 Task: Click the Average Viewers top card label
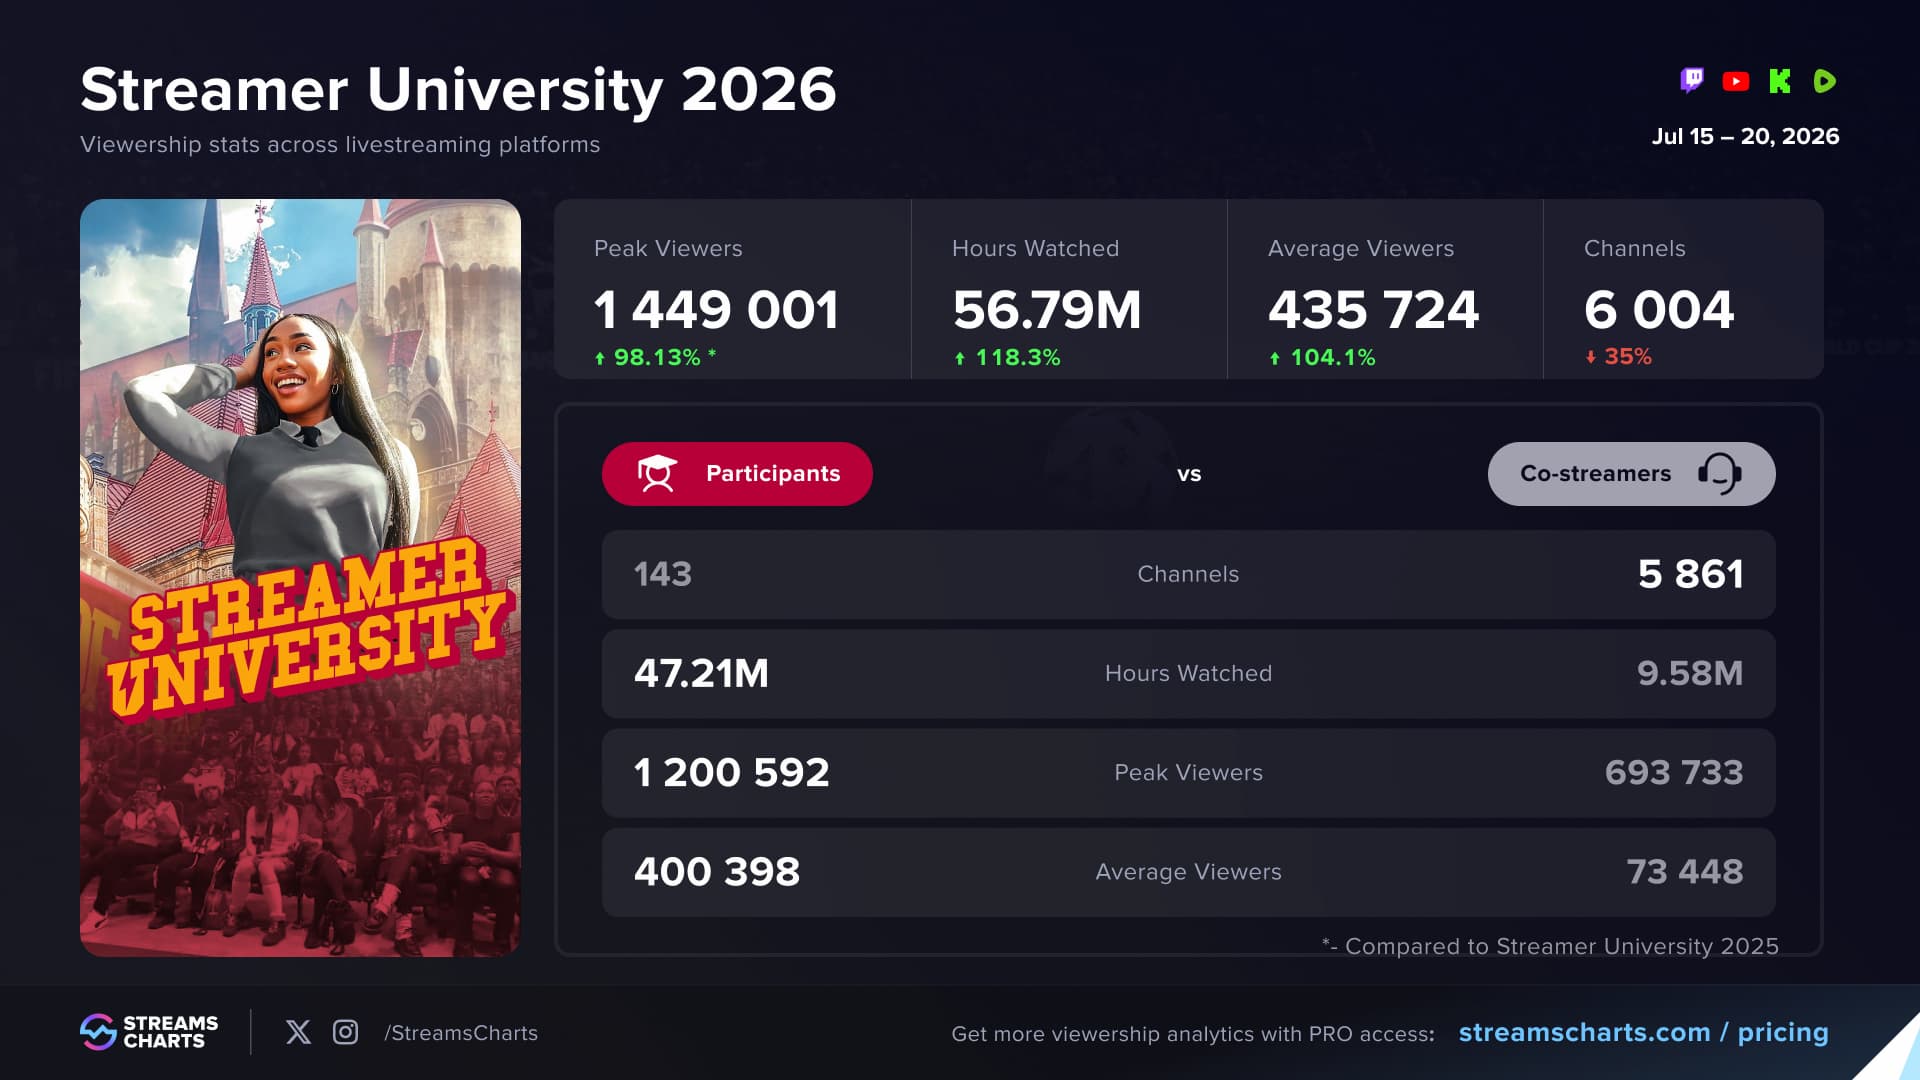(1361, 248)
